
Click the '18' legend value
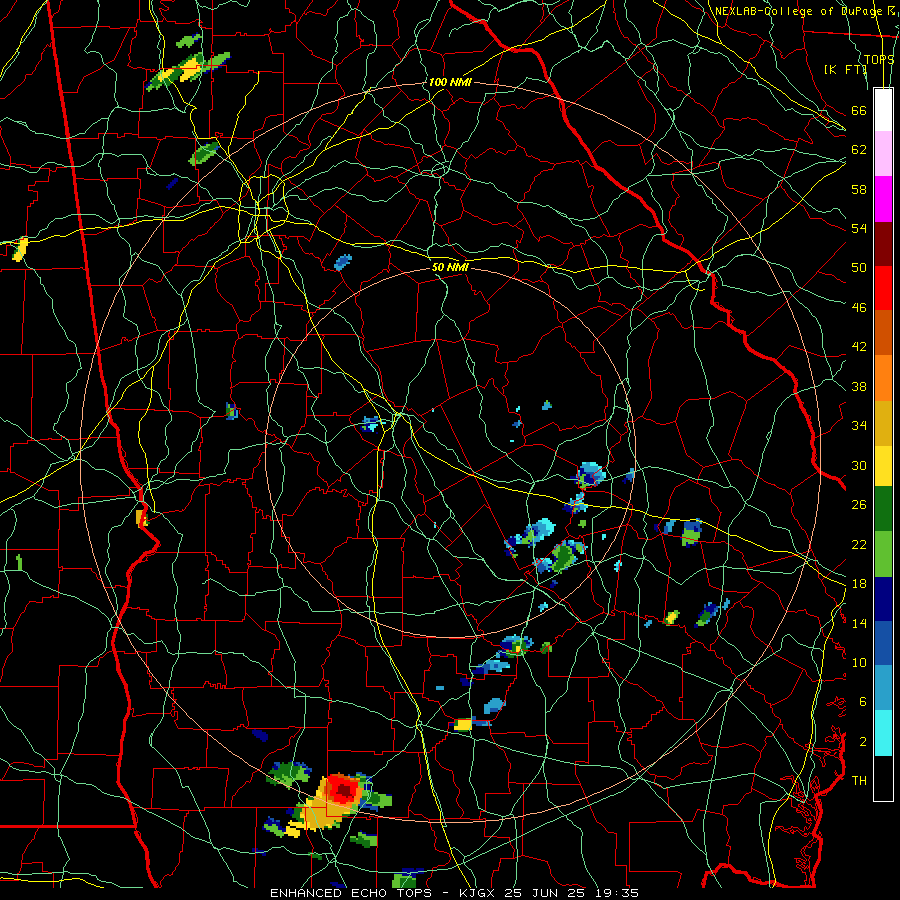(859, 584)
